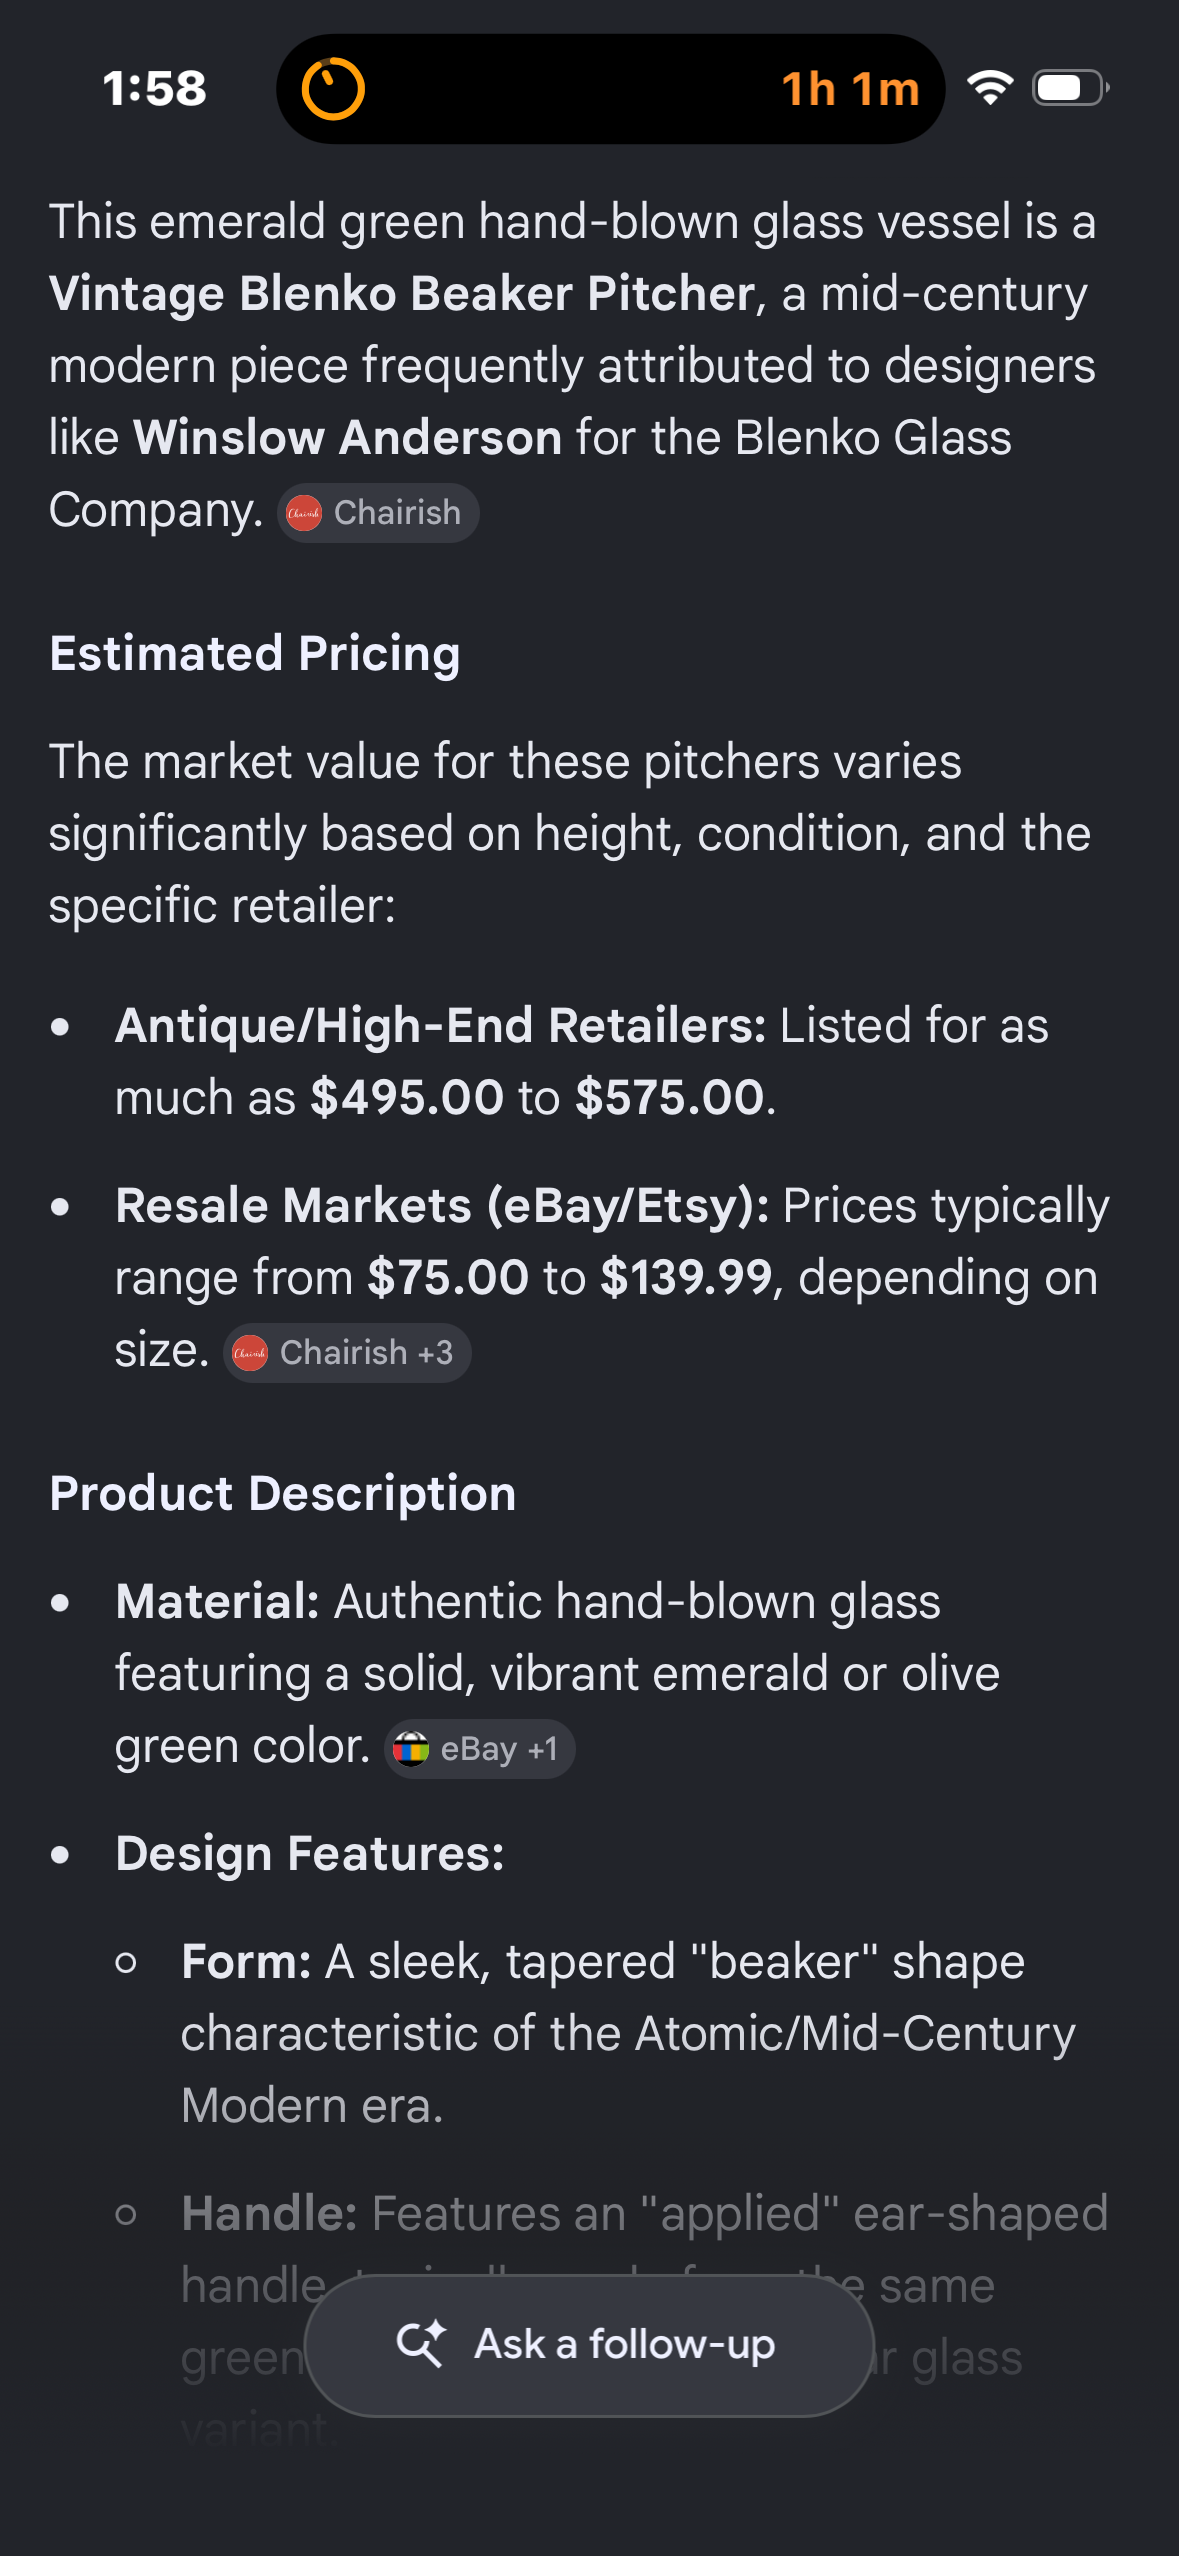Tap the Chairish logo beside +3
Viewport: 1179px width, 2556px height.
point(250,1353)
